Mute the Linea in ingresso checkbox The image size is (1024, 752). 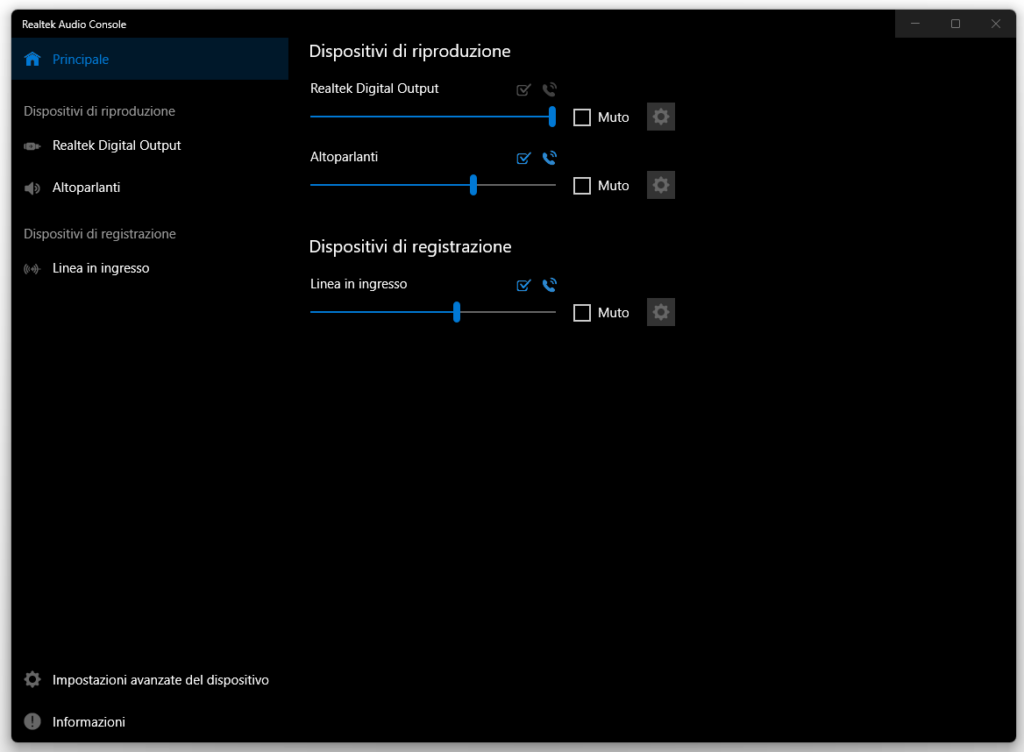click(x=582, y=313)
